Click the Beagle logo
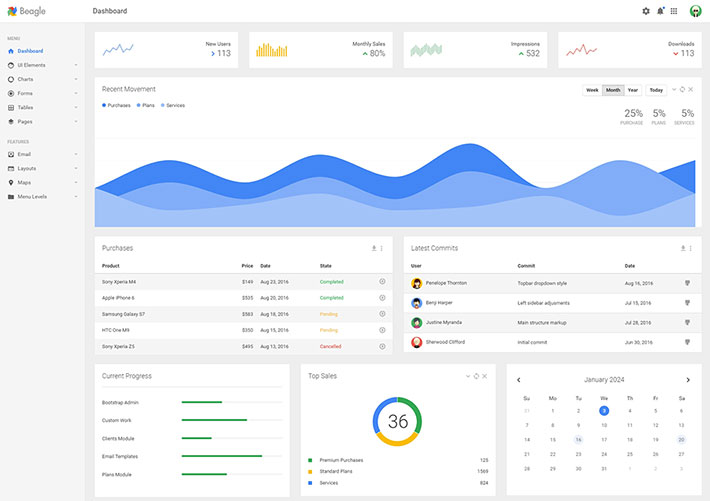Screen dimensions: 710x501 click(27, 11)
